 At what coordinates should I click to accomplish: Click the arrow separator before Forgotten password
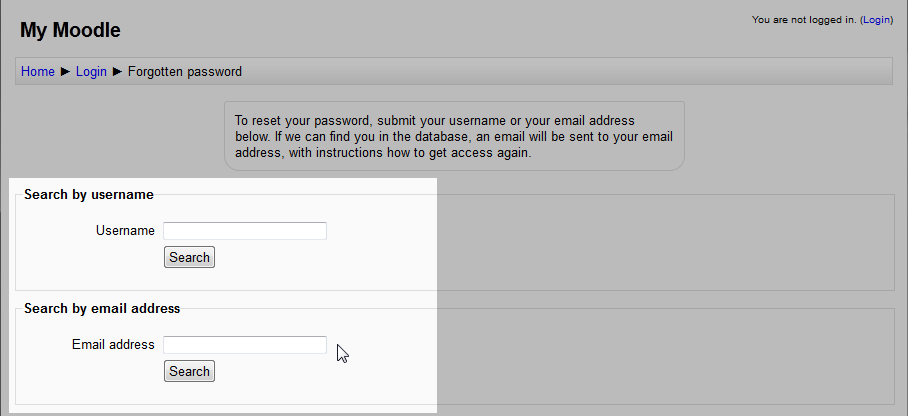coord(117,72)
